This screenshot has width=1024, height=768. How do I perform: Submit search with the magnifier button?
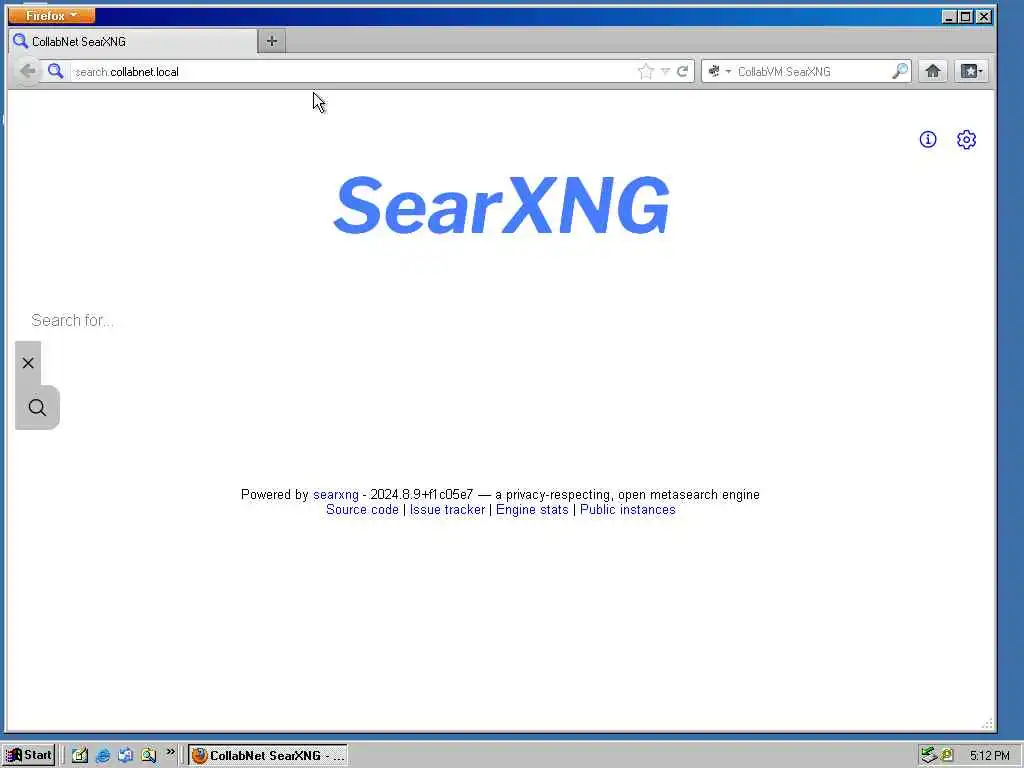[37, 408]
